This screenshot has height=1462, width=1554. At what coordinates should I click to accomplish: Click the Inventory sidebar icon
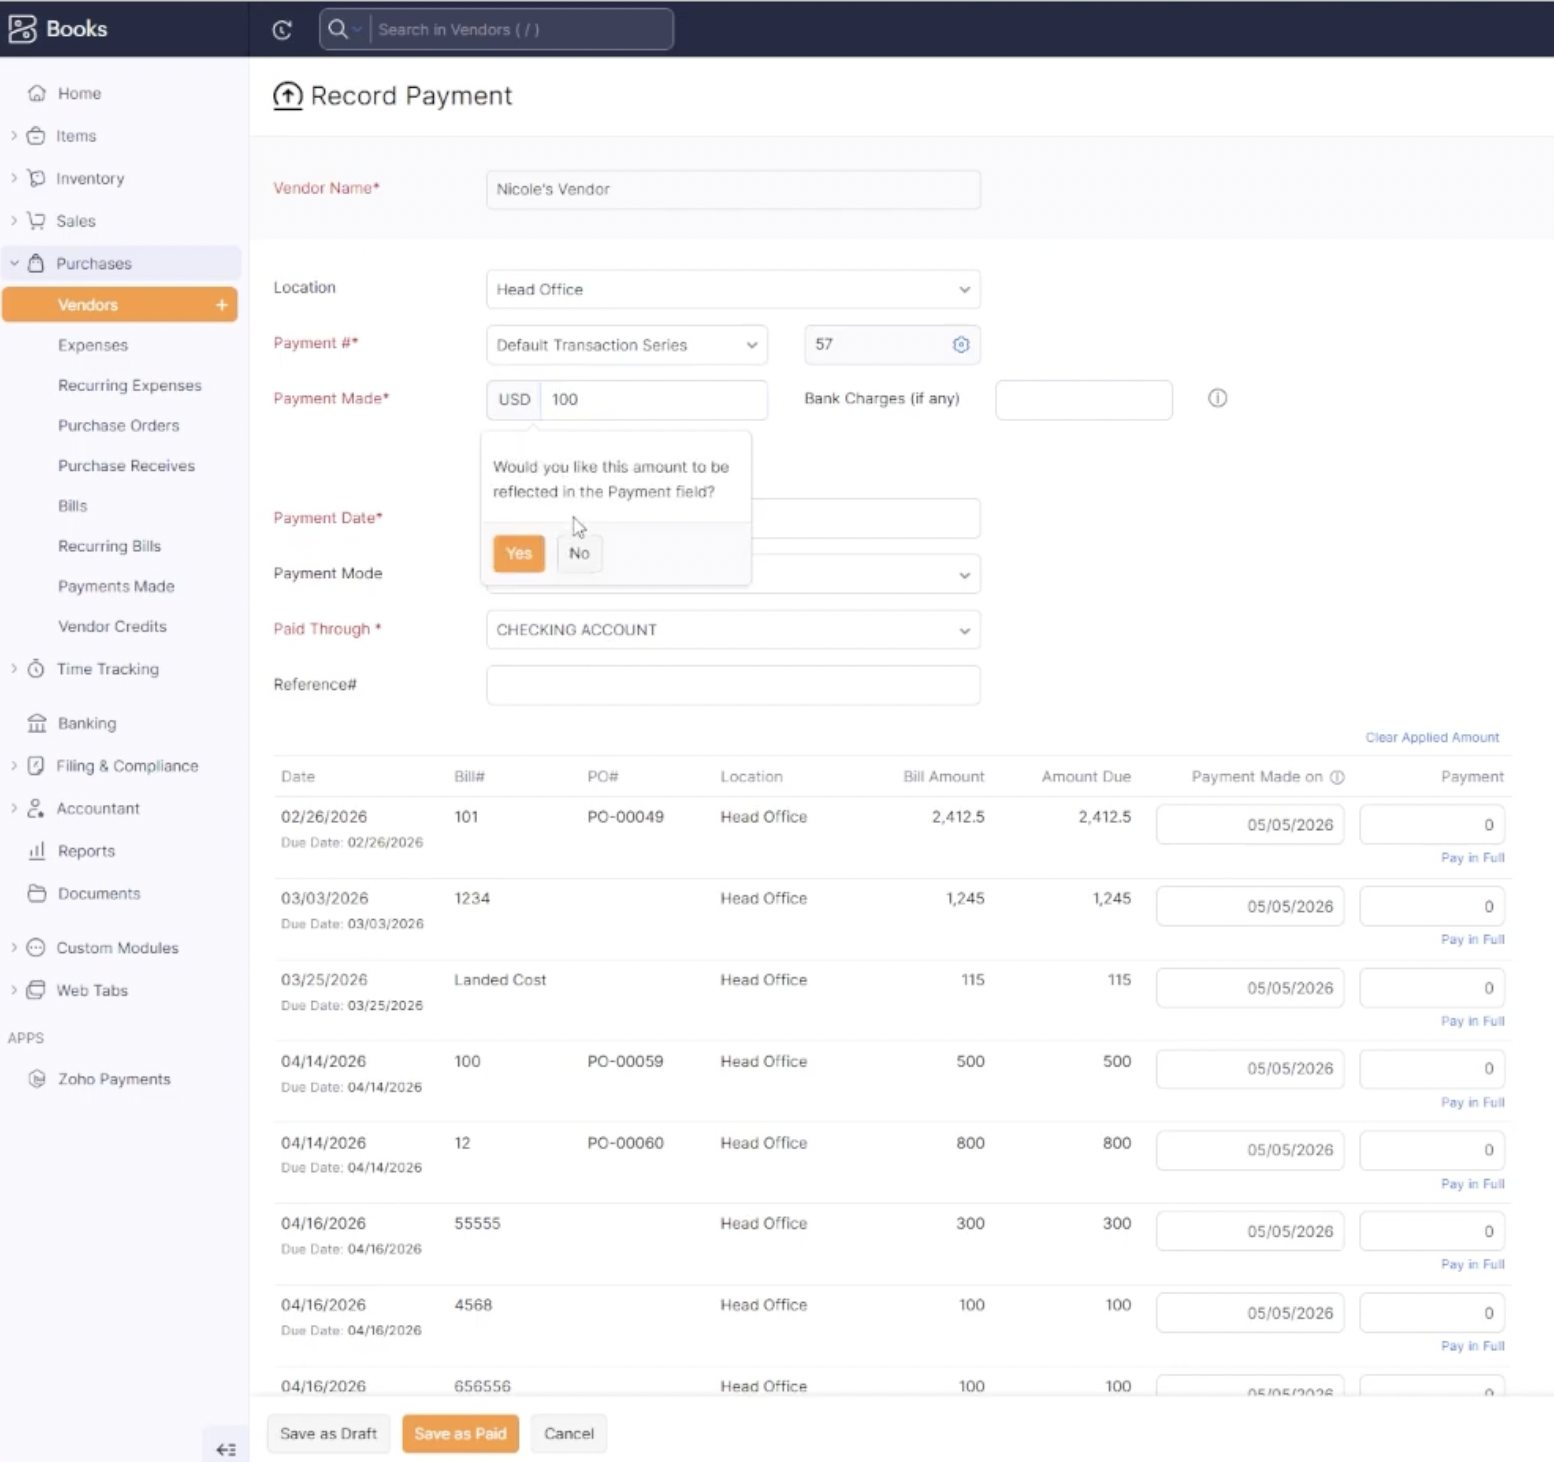[36, 178]
